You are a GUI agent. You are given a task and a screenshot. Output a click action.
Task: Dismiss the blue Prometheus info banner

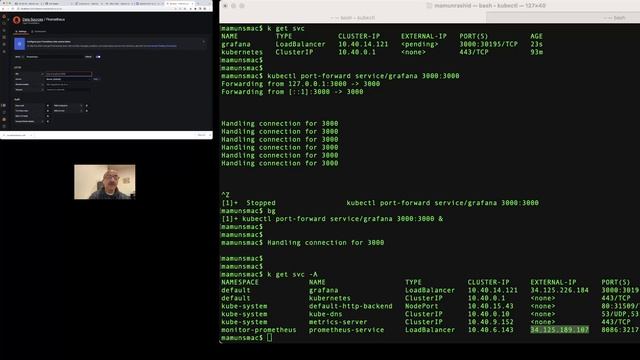[204, 42]
